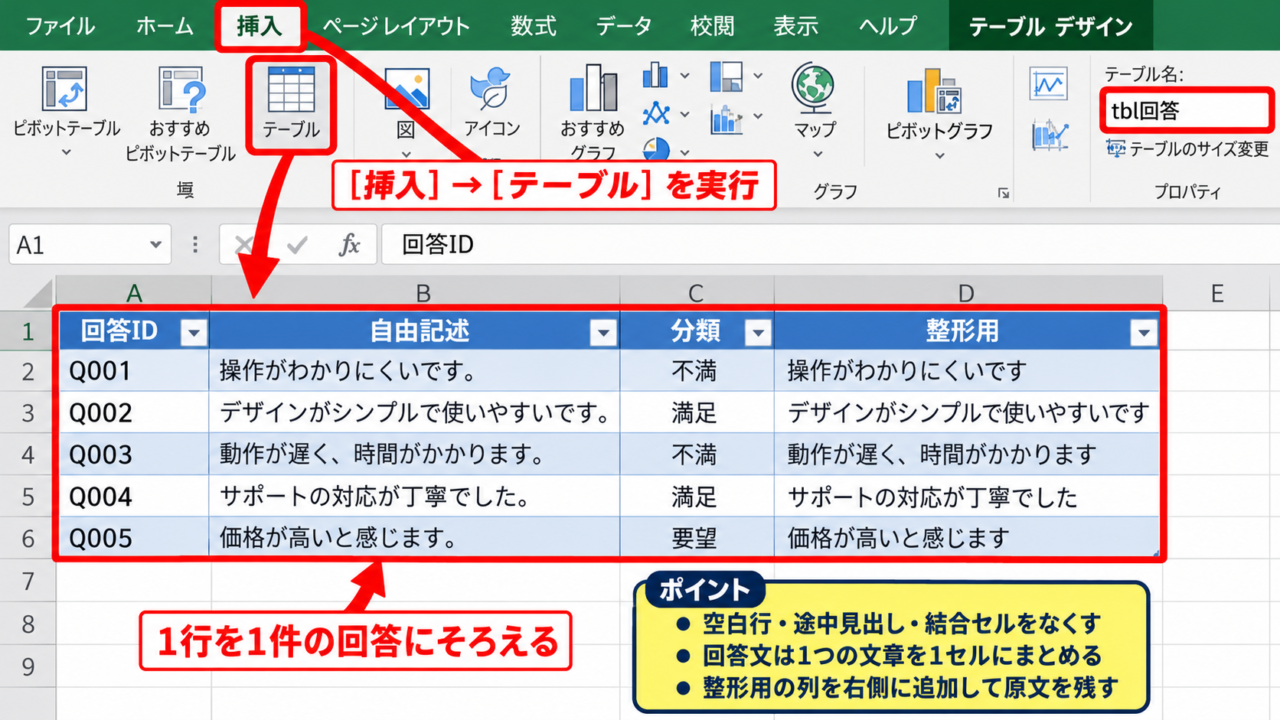
Task: Open filter dropdown for 整形用 column
Action: pyautogui.click(x=1144, y=334)
